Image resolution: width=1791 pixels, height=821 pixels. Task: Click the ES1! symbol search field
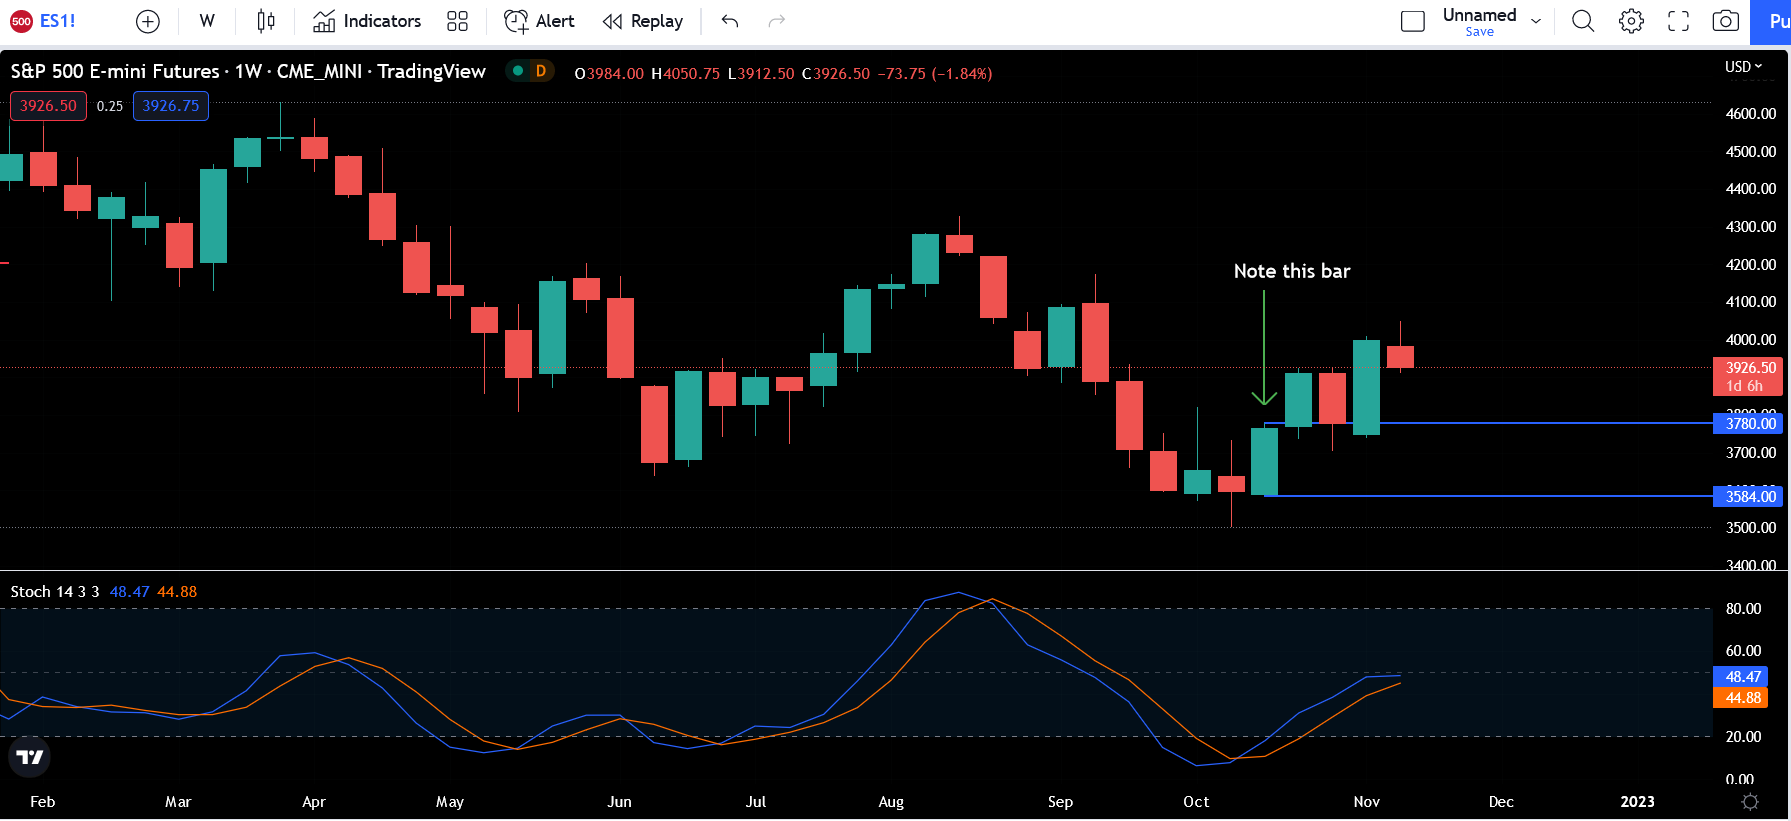click(x=57, y=21)
